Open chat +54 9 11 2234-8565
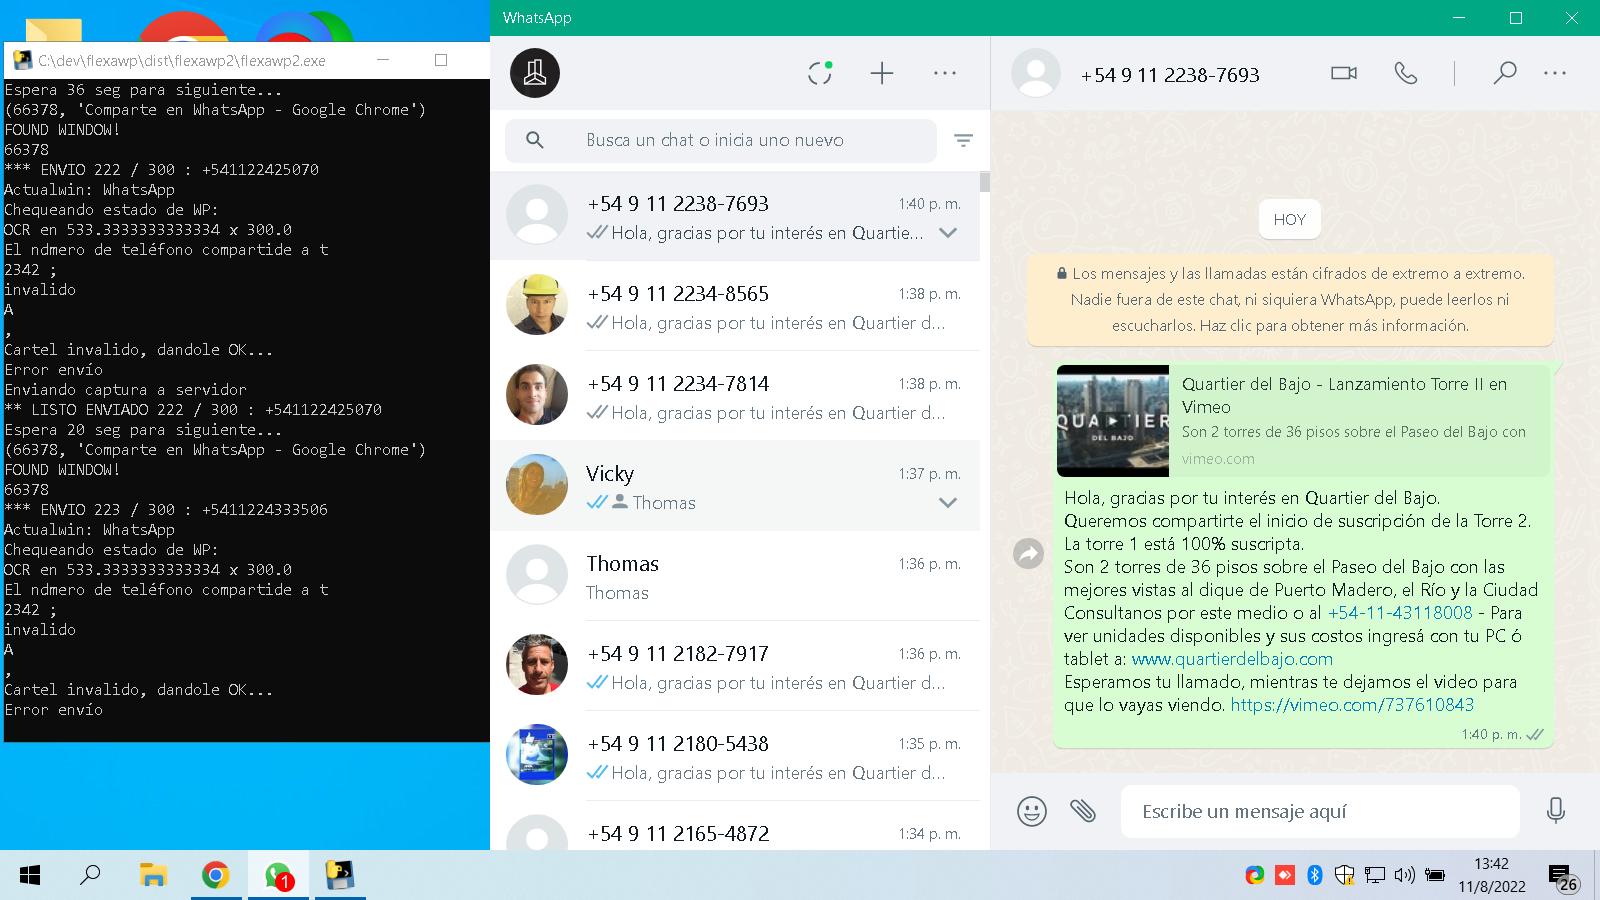 pos(735,306)
